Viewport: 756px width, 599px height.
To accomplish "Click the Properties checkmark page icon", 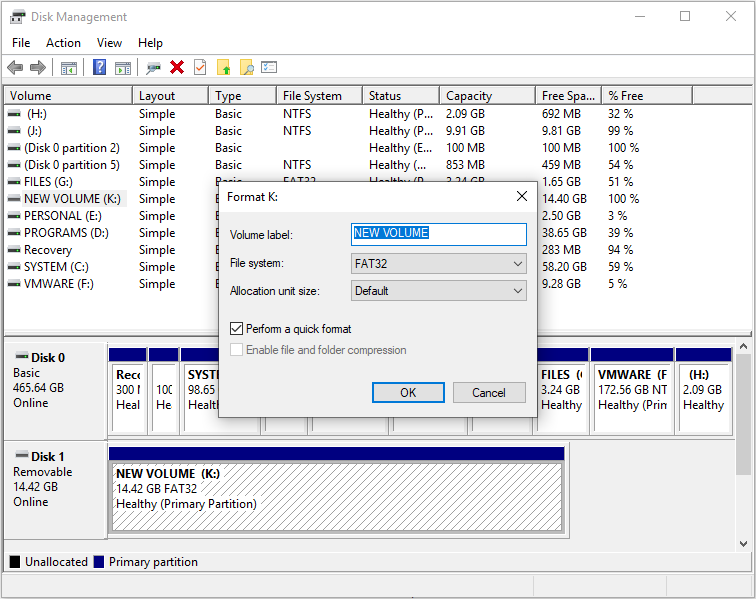I will click(x=200, y=67).
